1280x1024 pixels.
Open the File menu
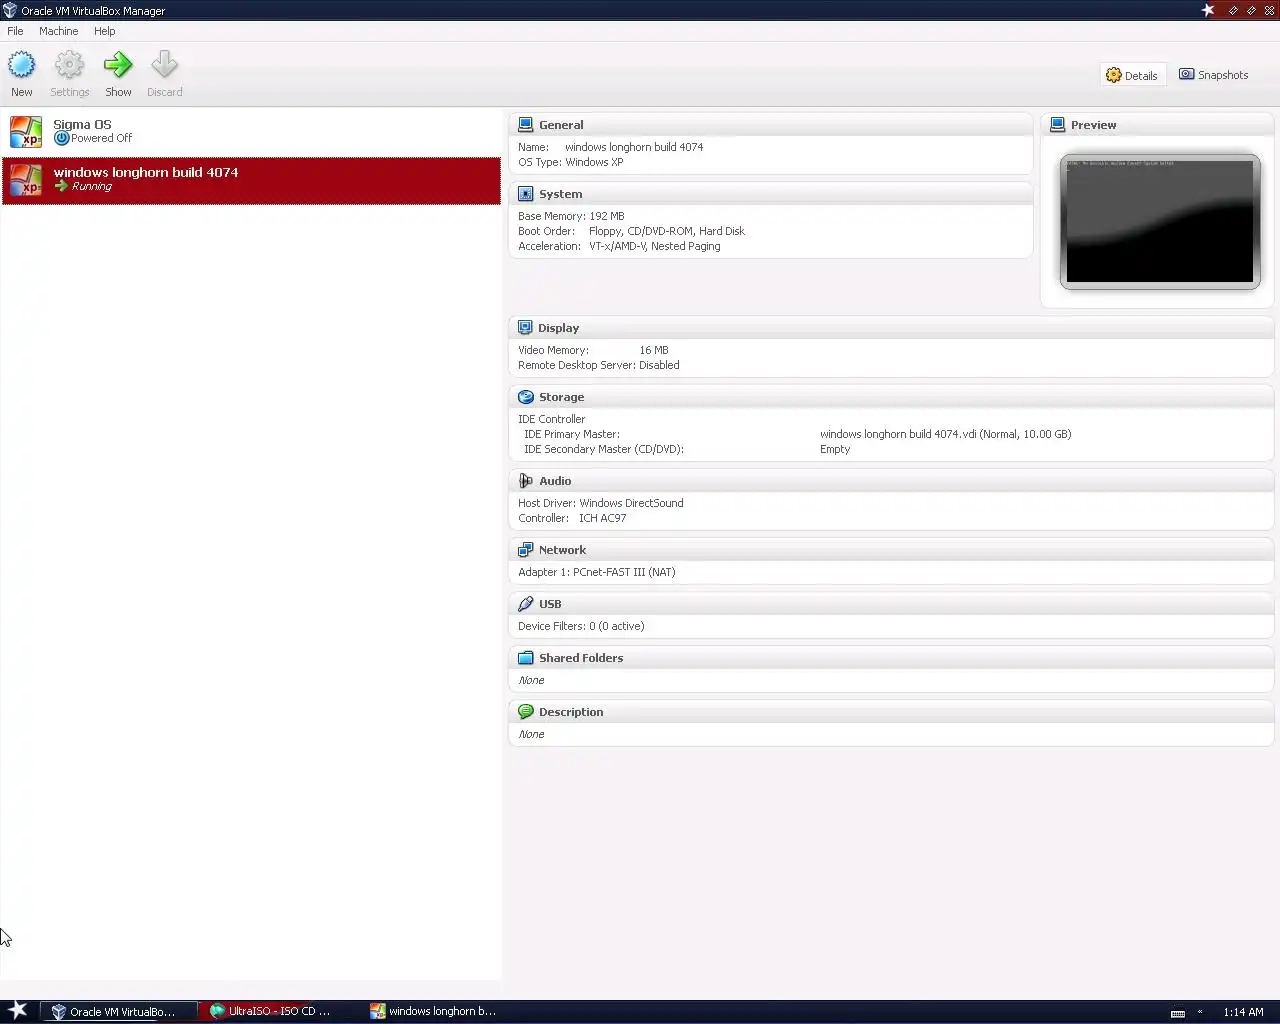[15, 31]
